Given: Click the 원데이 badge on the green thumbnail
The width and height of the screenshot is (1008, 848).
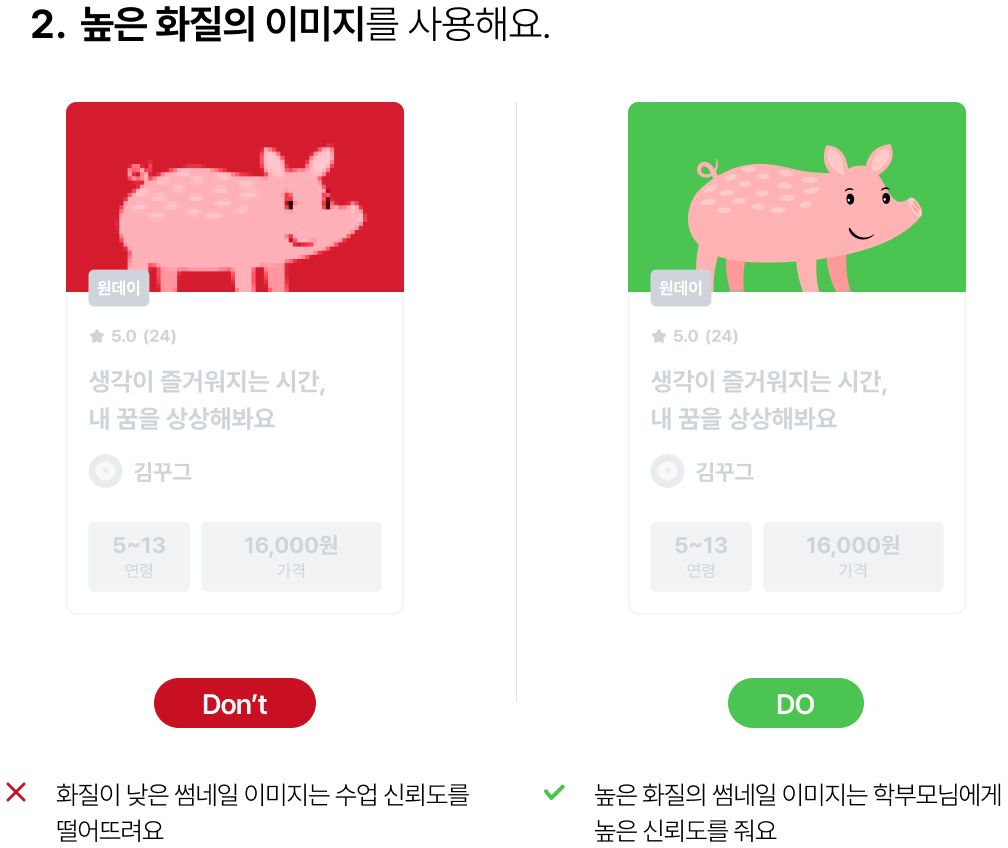Looking at the screenshot, I should 681,287.
